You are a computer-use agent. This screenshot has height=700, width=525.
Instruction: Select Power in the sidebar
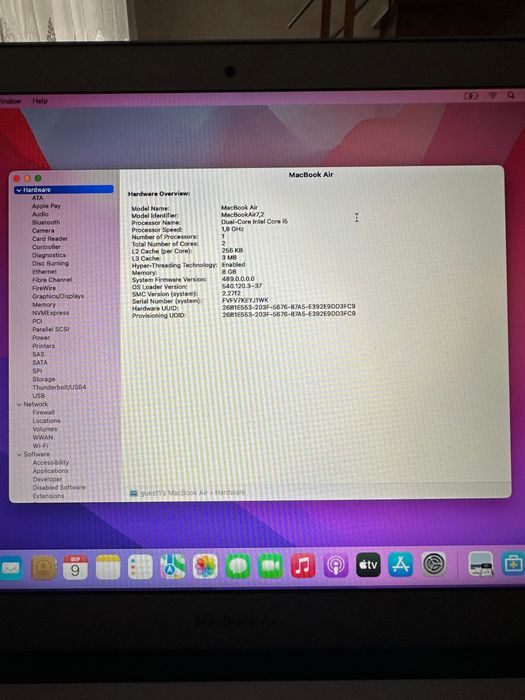pos(41,338)
